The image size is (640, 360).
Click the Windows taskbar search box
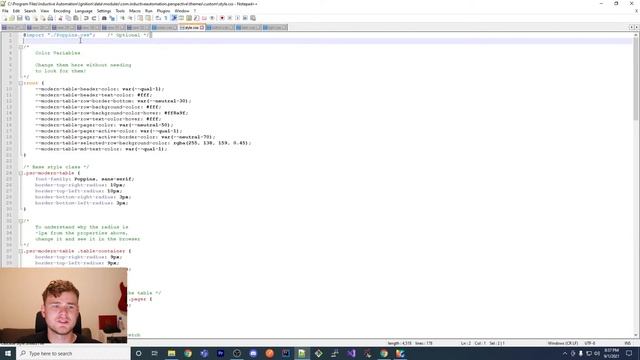coord(73,353)
